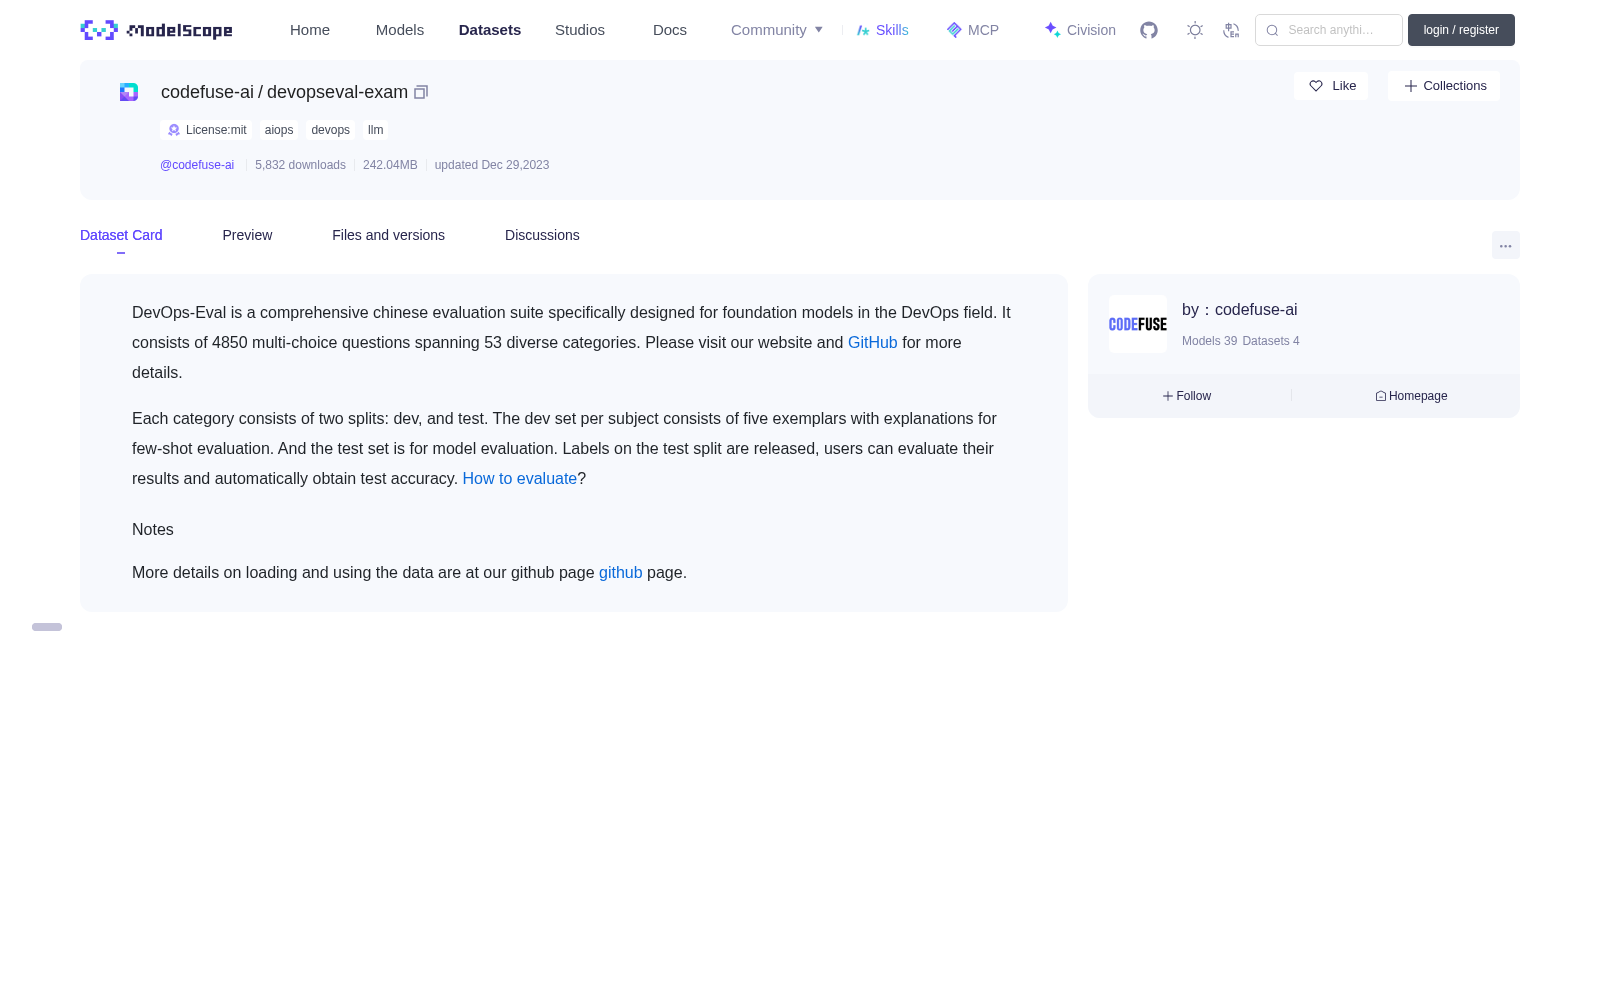Open the Files and versions tab
Screen dimensions: 1600x1000
tap(388, 235)
